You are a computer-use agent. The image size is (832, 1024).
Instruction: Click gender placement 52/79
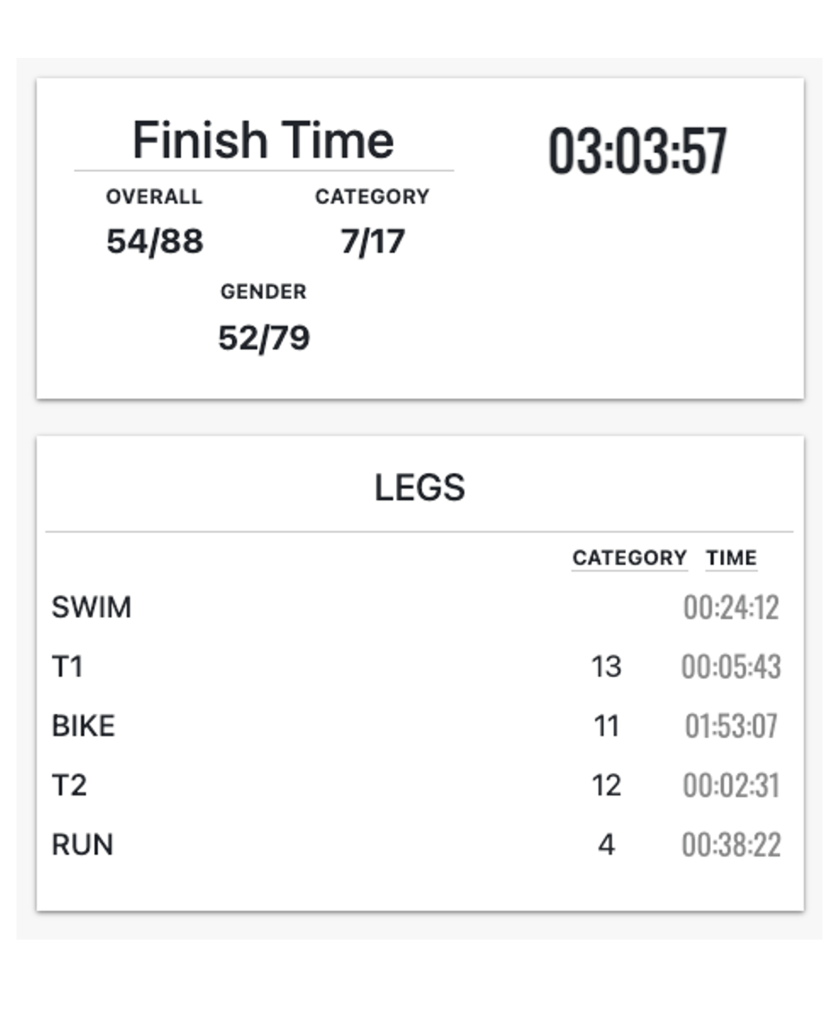(264, 338)
